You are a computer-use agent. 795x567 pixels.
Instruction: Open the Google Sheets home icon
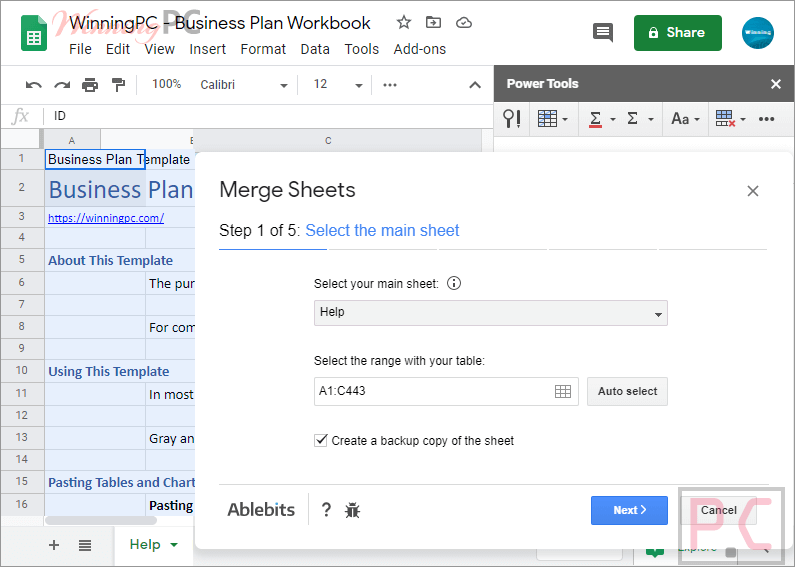[x=34, y=34]
